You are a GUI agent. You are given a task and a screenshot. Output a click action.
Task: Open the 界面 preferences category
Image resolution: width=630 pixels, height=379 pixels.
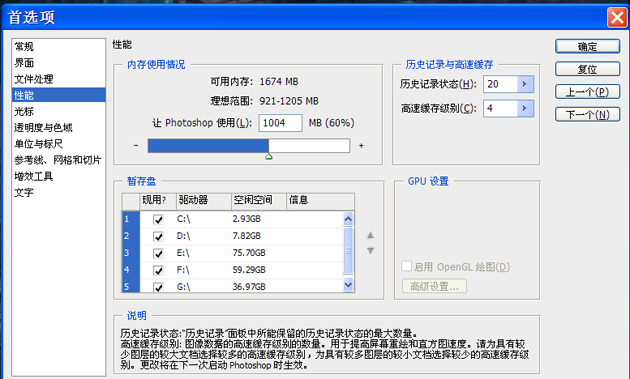(x=24, y=63)
